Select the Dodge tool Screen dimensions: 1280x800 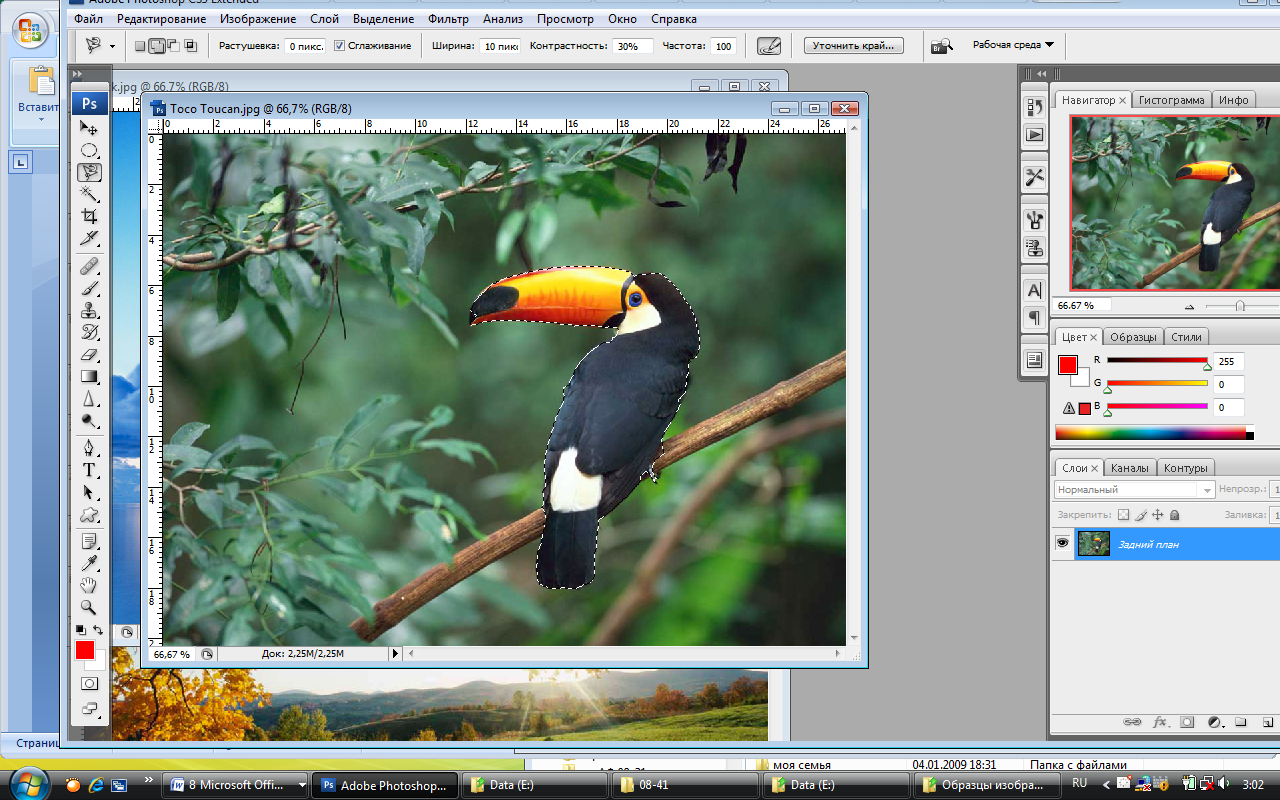89,421
